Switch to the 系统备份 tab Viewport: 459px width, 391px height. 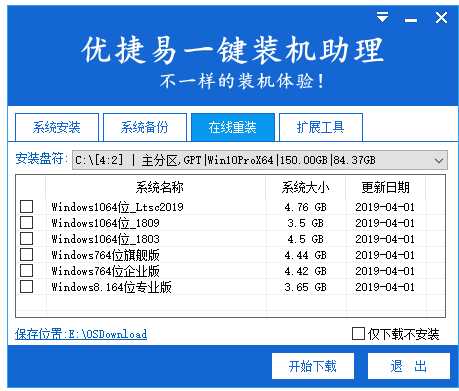tap(145, 127)
